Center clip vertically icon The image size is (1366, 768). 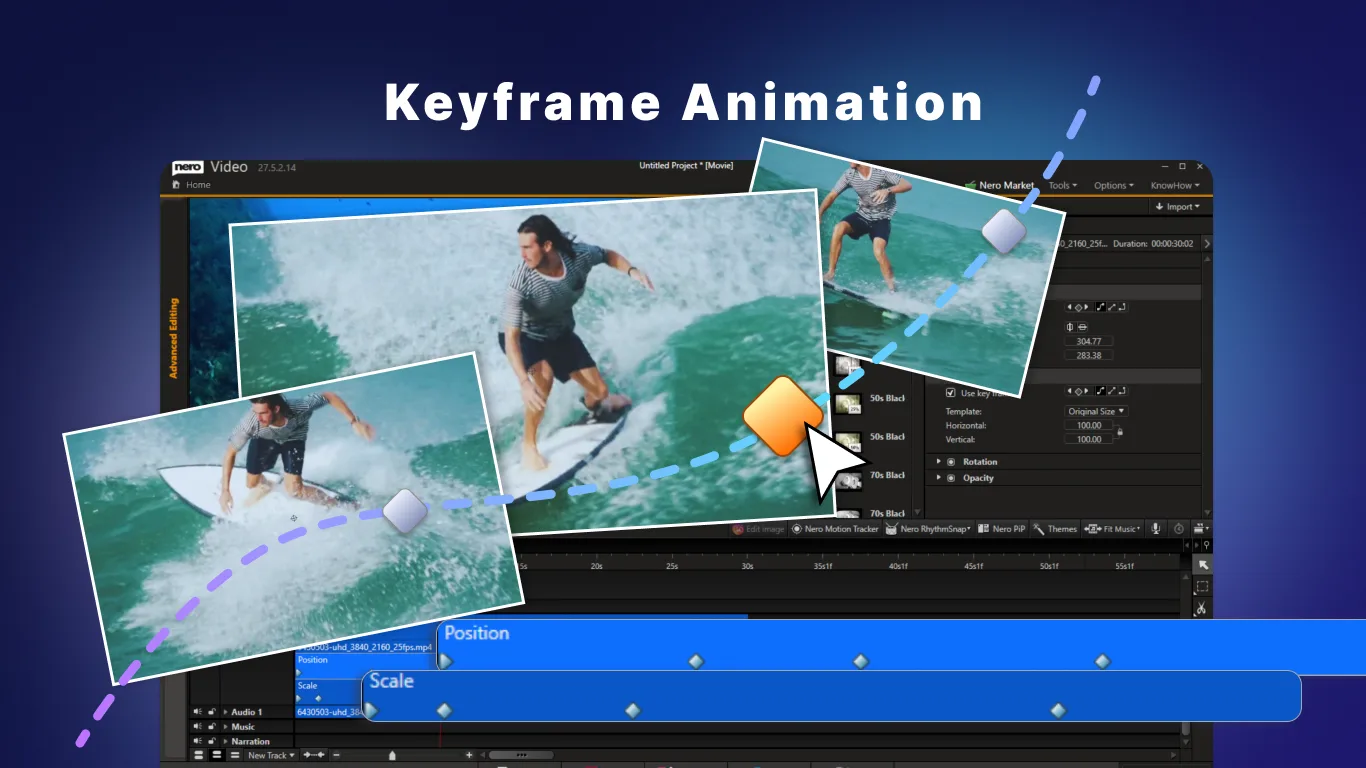pos(1082,327)
